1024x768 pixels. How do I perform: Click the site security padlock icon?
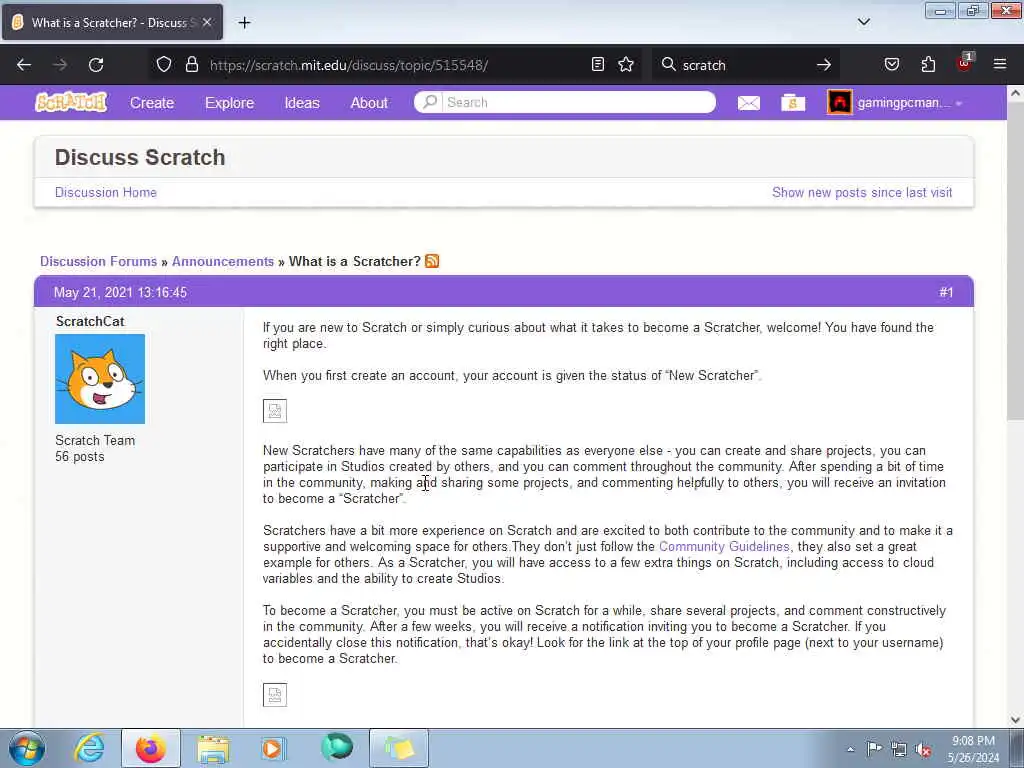pos(191,65)
